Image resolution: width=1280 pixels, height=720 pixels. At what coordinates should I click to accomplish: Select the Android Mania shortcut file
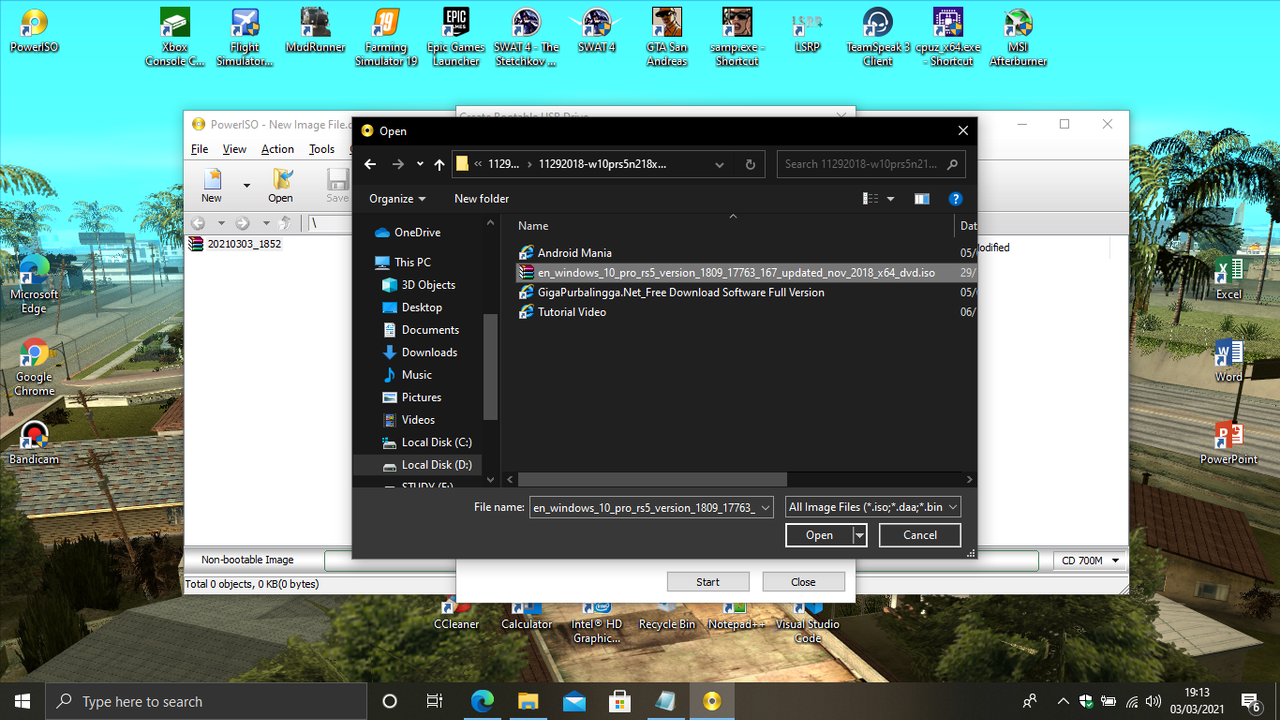pos(575,253)
